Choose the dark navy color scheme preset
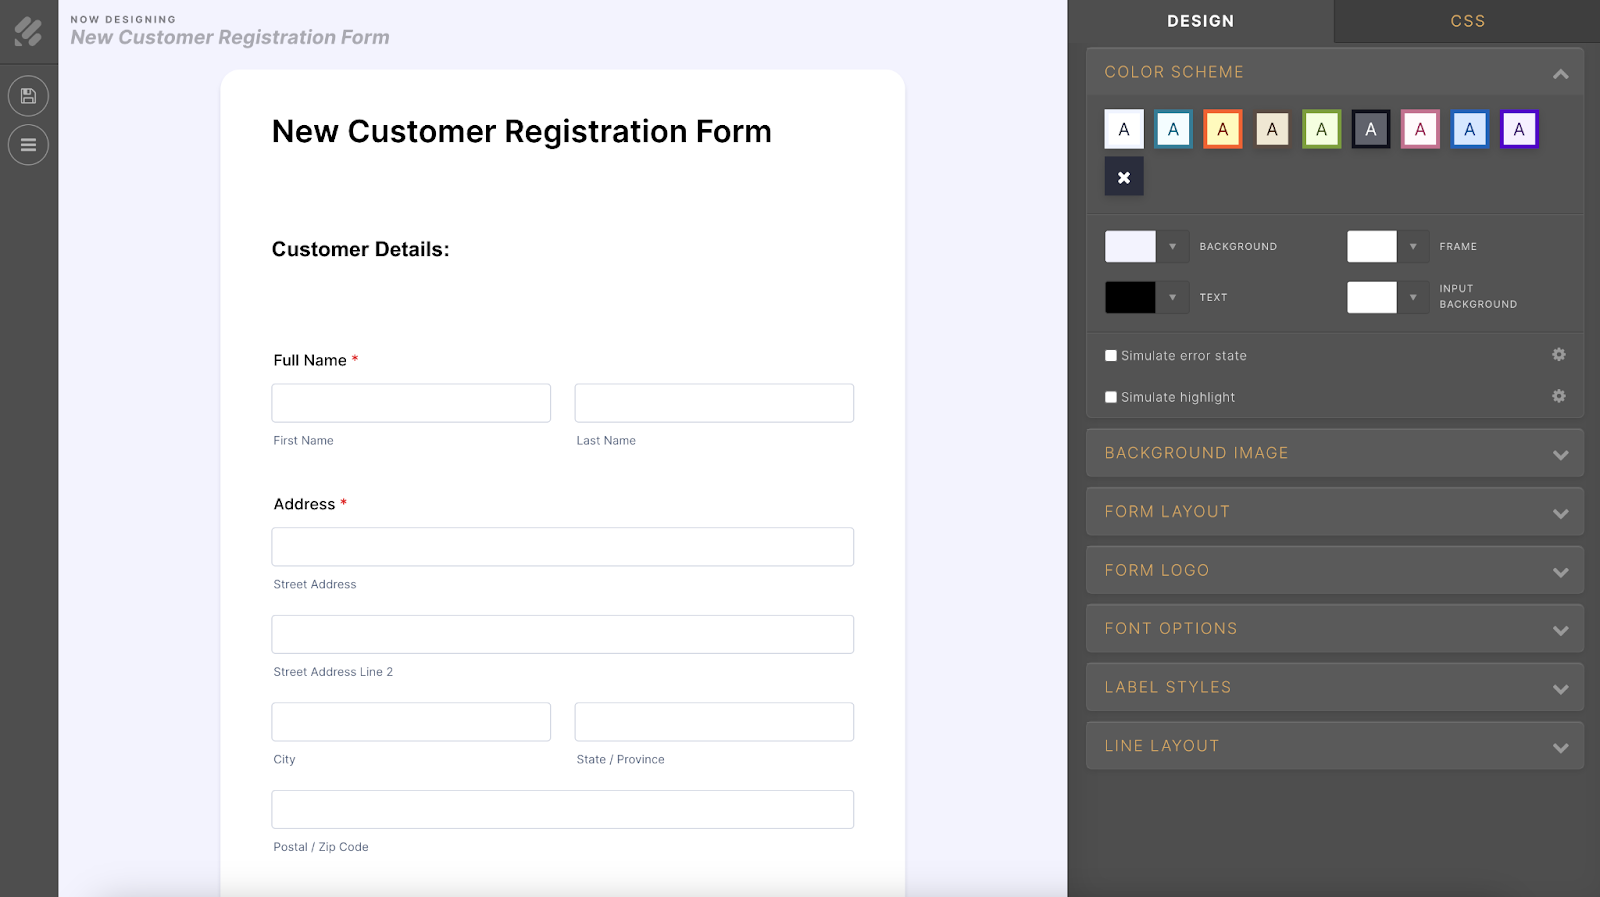Screen dimensions: 1600x897 pos(1370,129)
